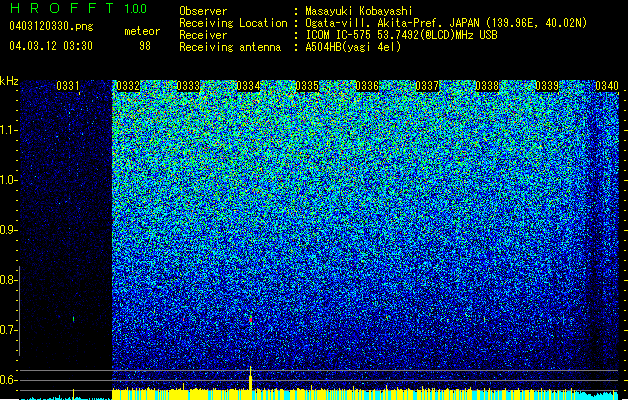Click the 1.1 frequency axis label

coord(8,130)
